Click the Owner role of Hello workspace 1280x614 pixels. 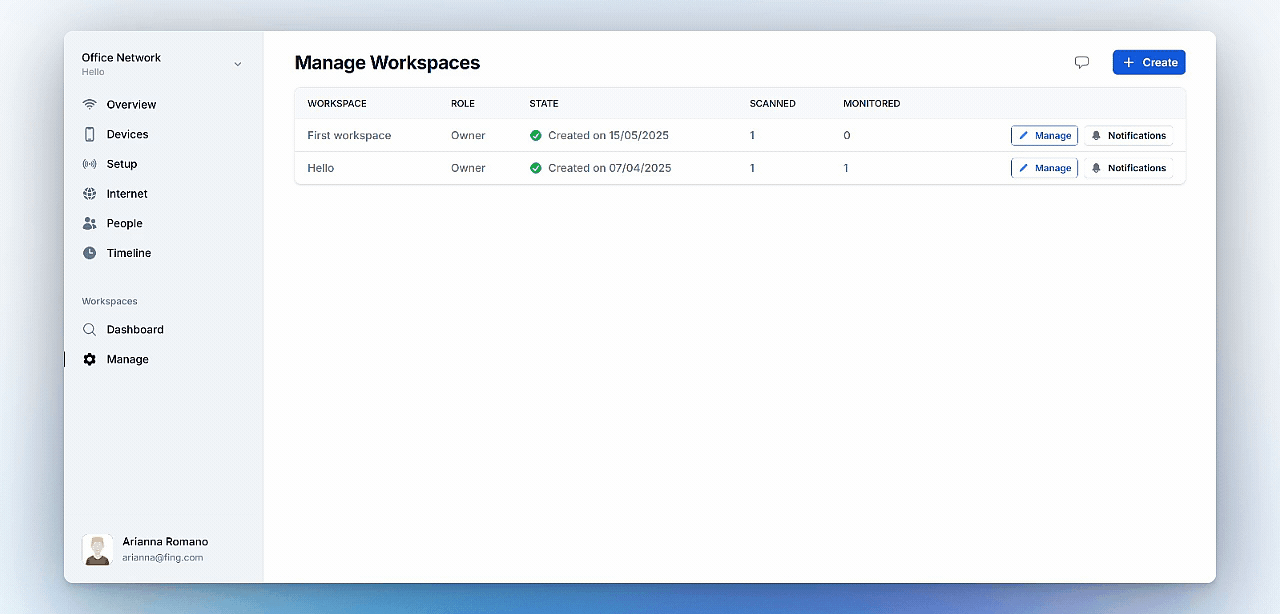coord(468,168)
